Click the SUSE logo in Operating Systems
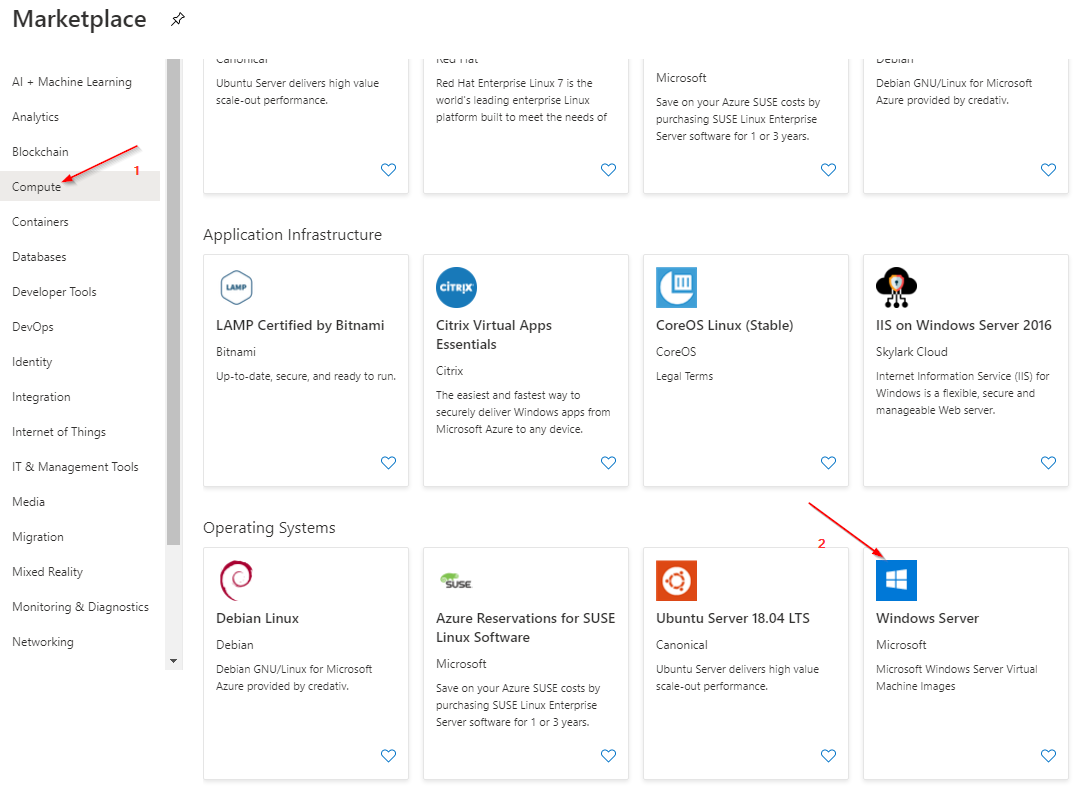The image size is (1077, 797). [456, 581]
